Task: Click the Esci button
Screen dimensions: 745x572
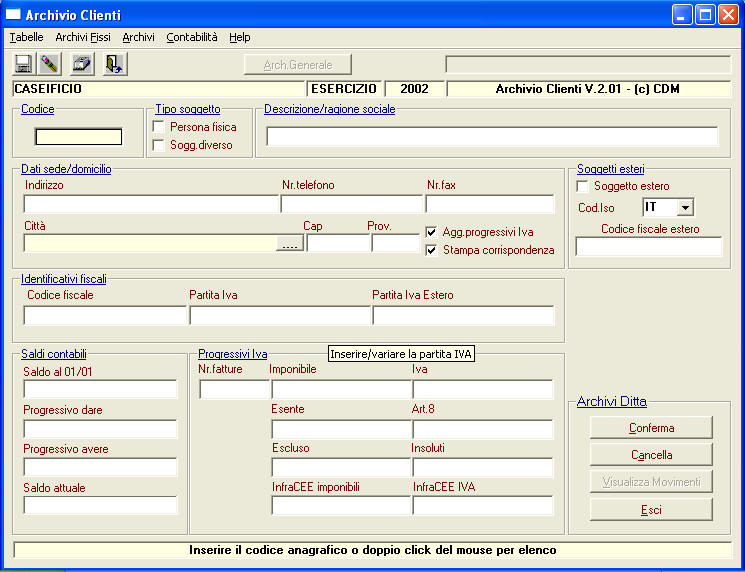Action: click(651, 510)
